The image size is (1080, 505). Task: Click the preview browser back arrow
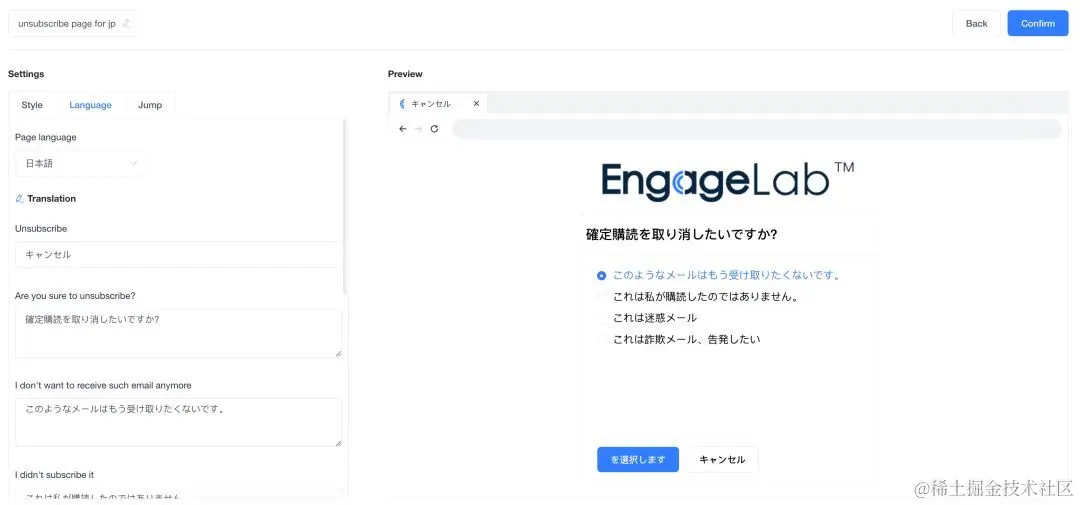point(403,129)
